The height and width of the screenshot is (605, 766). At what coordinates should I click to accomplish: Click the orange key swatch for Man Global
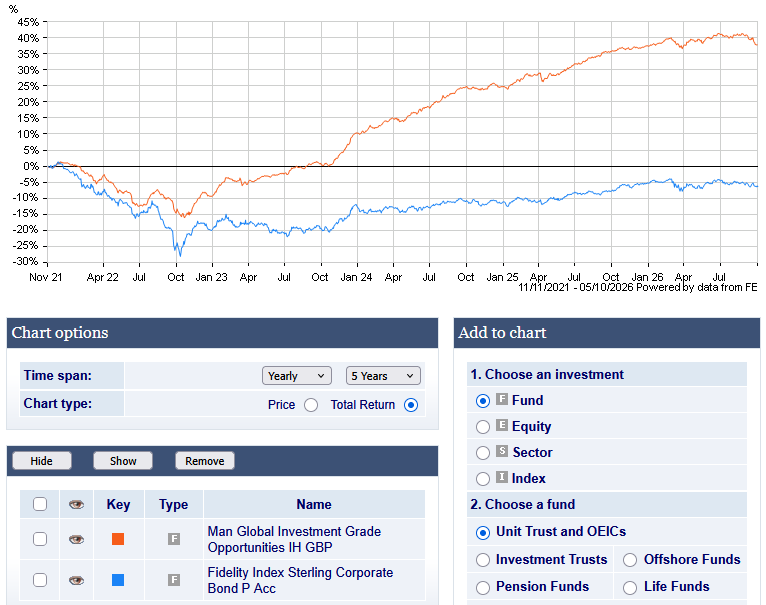(118, 539)
